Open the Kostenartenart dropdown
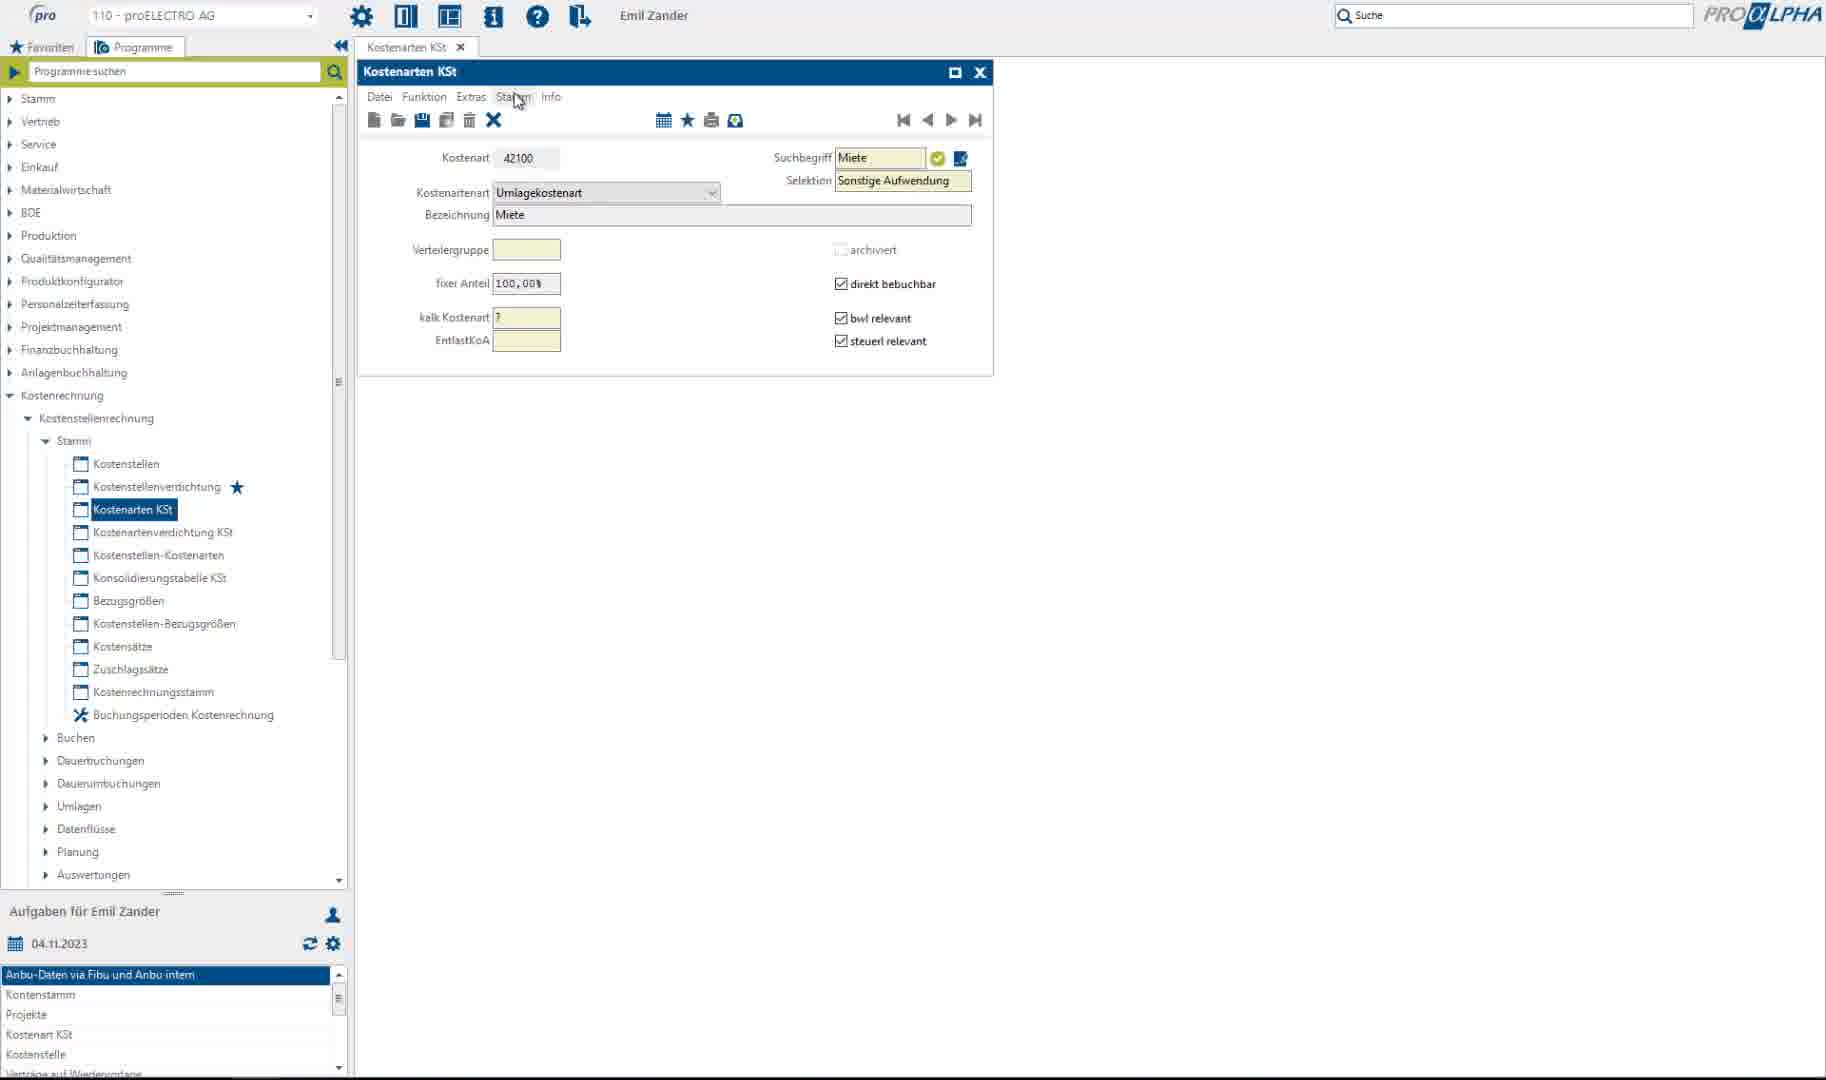The width and height of the screenshot is (1826, 1080). pyautogui.click(x=606, y=193)
